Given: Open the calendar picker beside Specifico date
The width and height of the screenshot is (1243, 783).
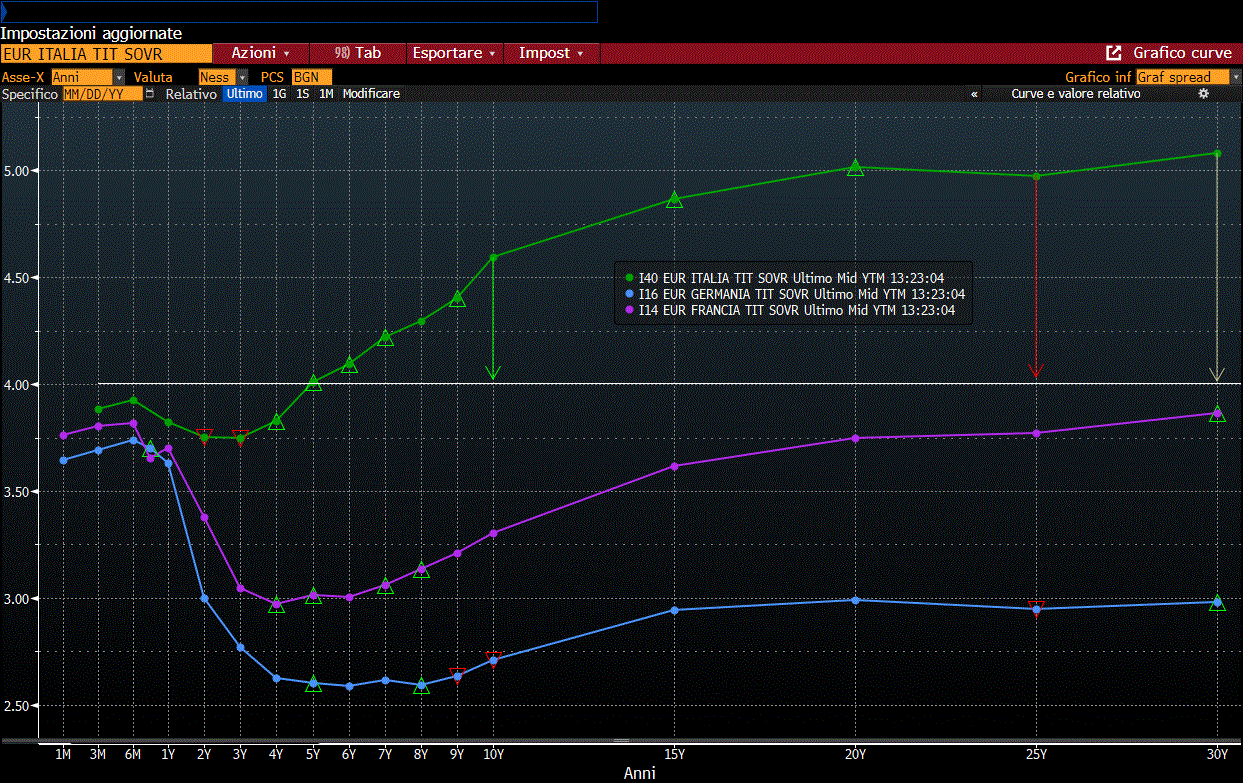Looking at the screenshot, I should pos(150,93).
